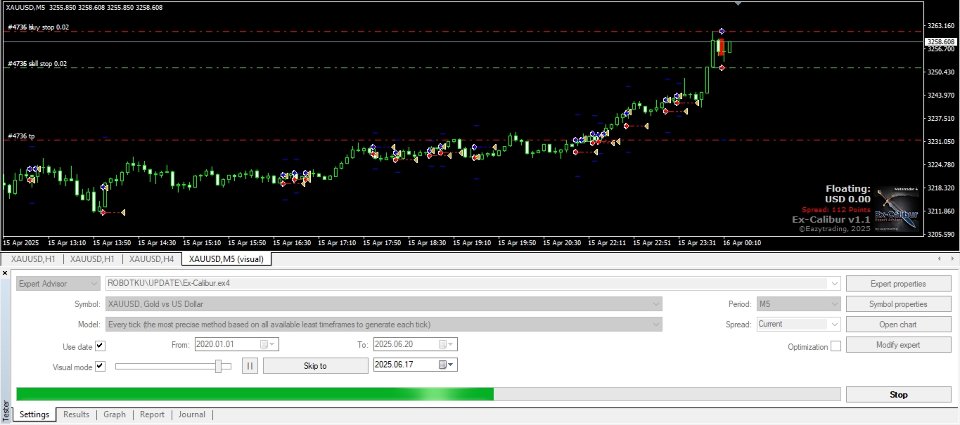Click the Spread 112 Points text

(x=836, y=209)
